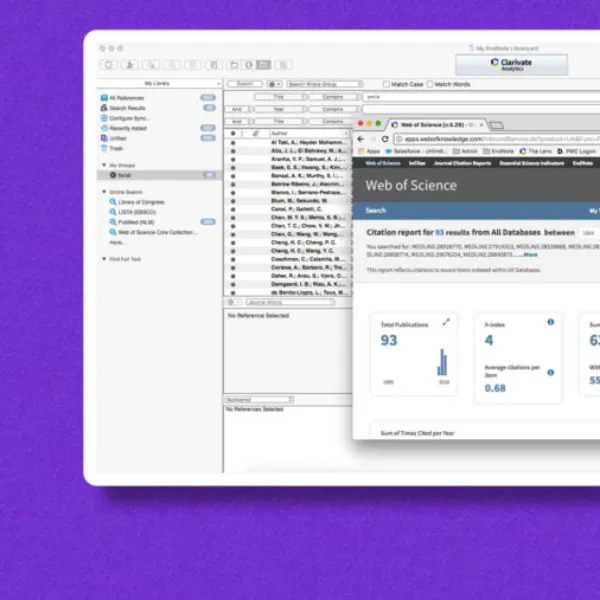Click the read status dot column header
Screen dimensions: 600x600
coord(233,133)
